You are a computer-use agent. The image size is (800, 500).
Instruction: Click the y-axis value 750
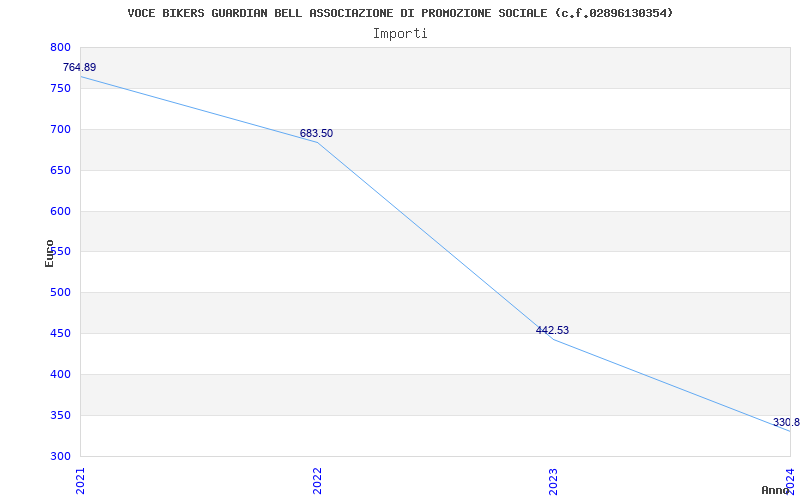[x=60, y=88]
